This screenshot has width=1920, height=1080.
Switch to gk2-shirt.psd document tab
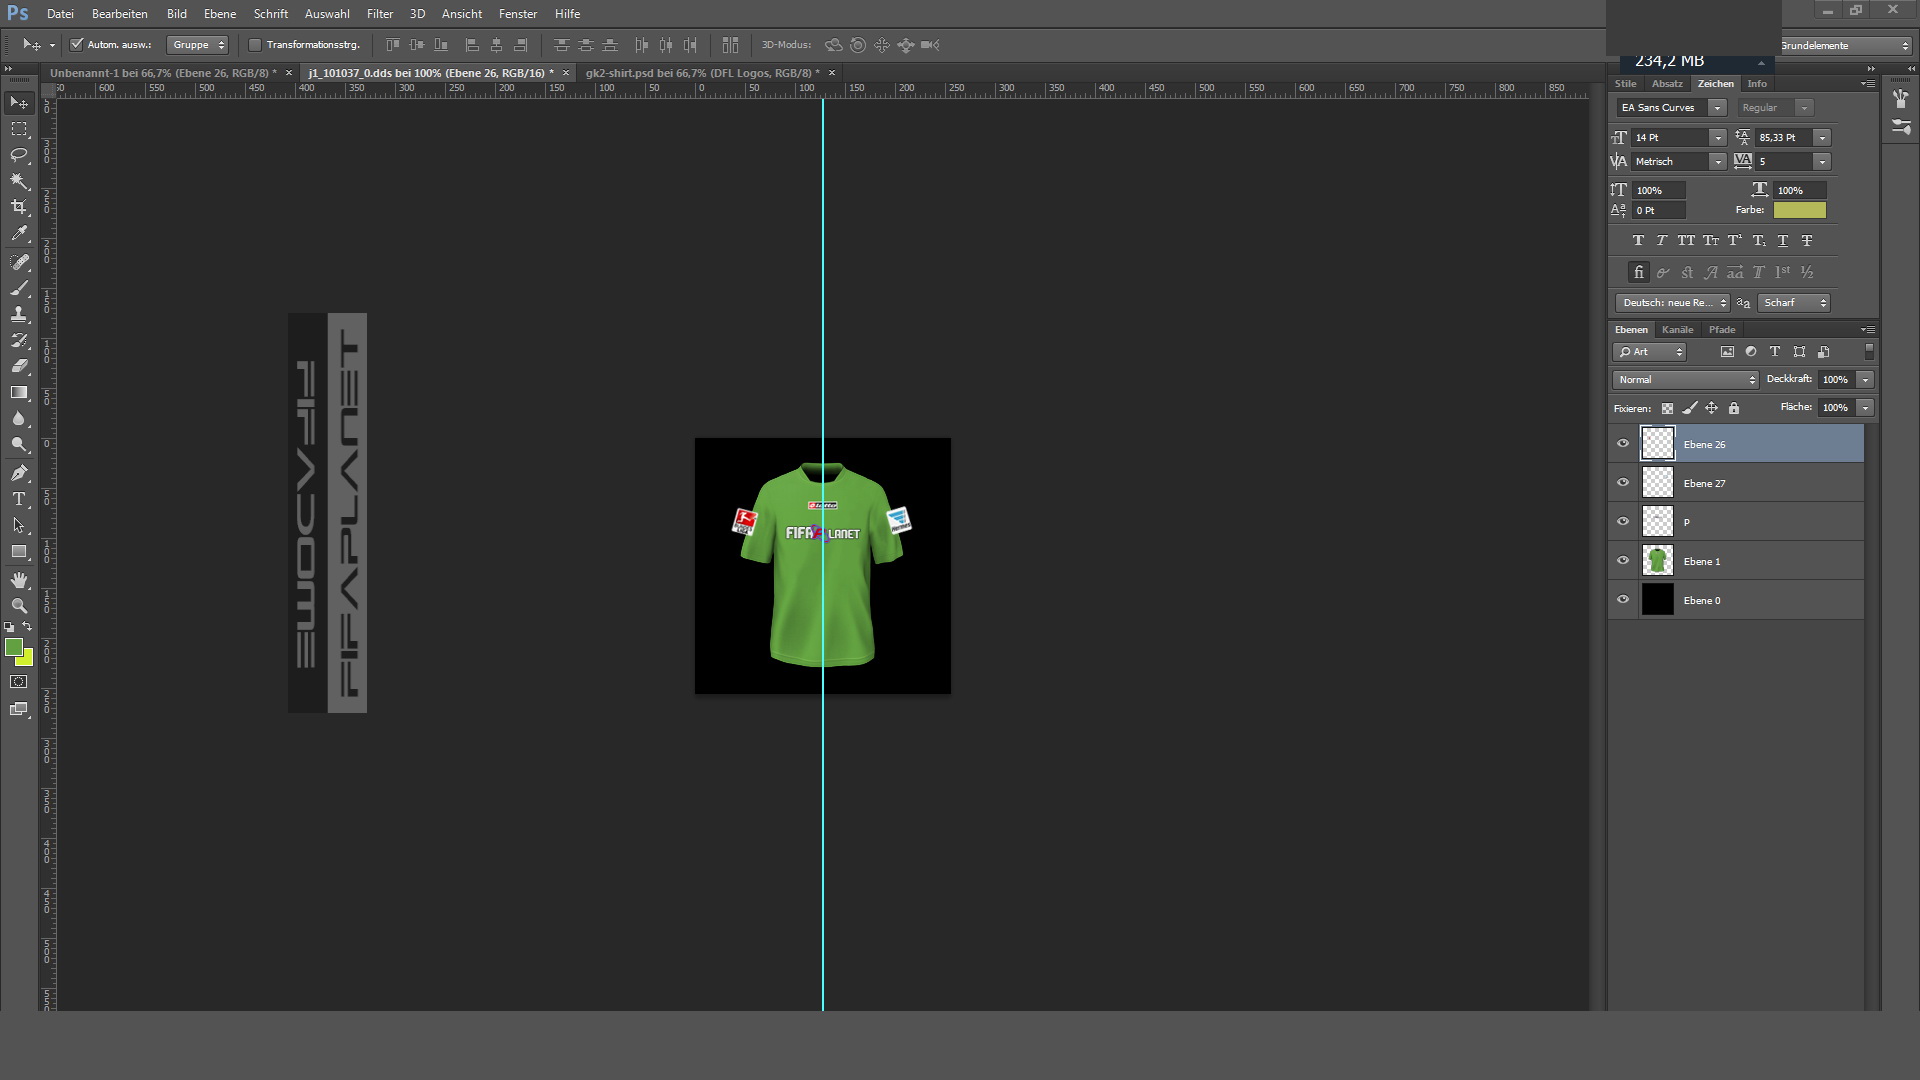coord(702,73)
